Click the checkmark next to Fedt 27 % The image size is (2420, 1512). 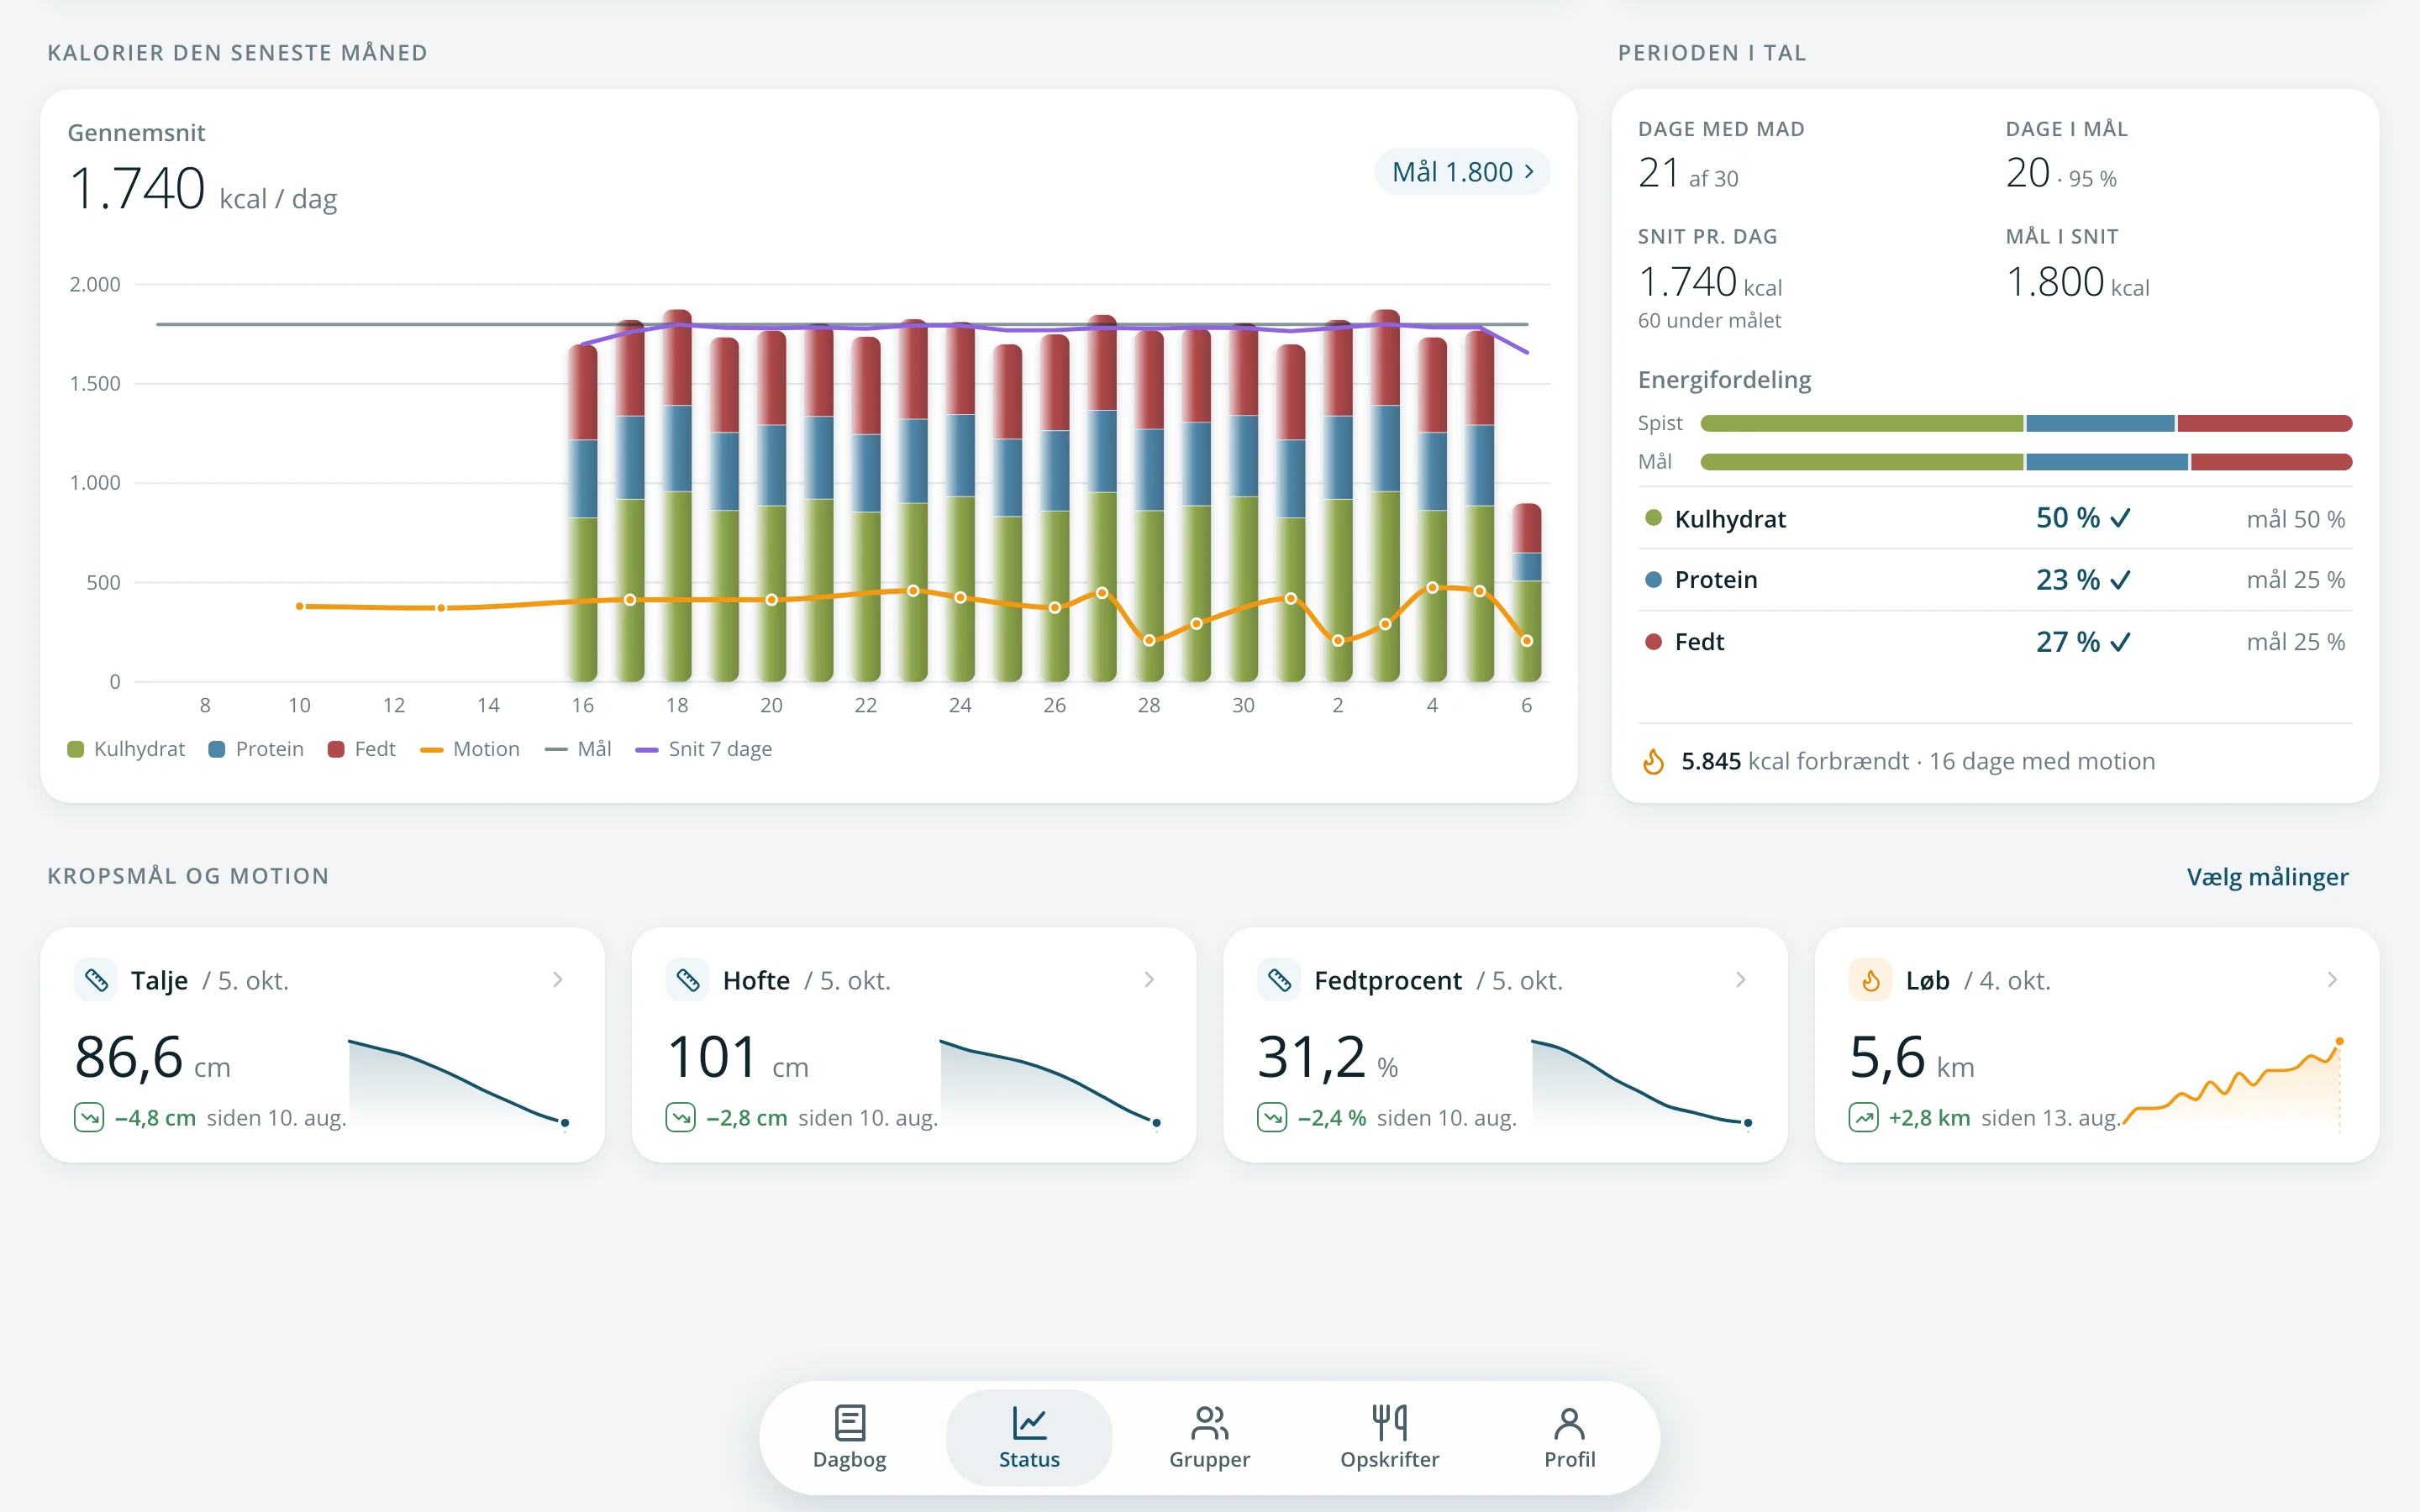pyautogui.click(x=2120, y=642)
